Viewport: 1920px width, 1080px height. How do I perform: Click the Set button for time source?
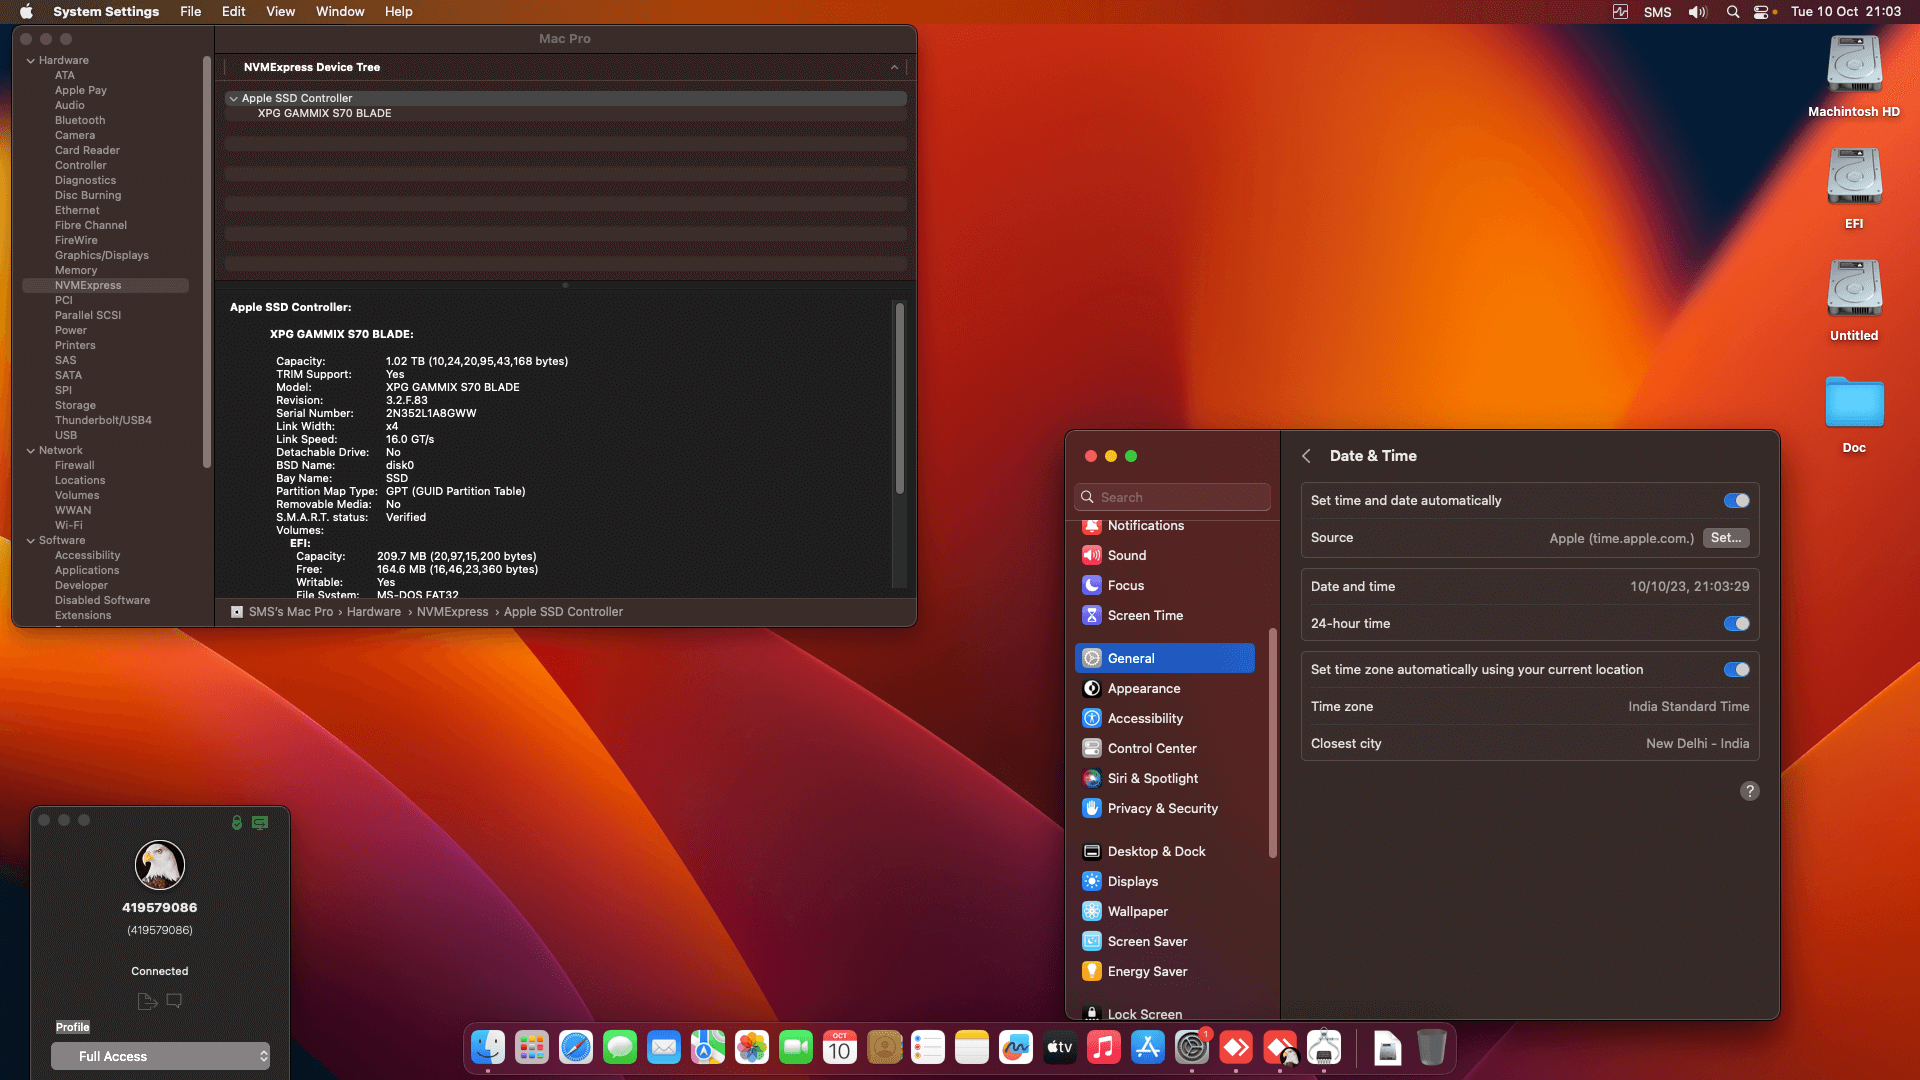pyautogui.click(x=1726, y=538)
